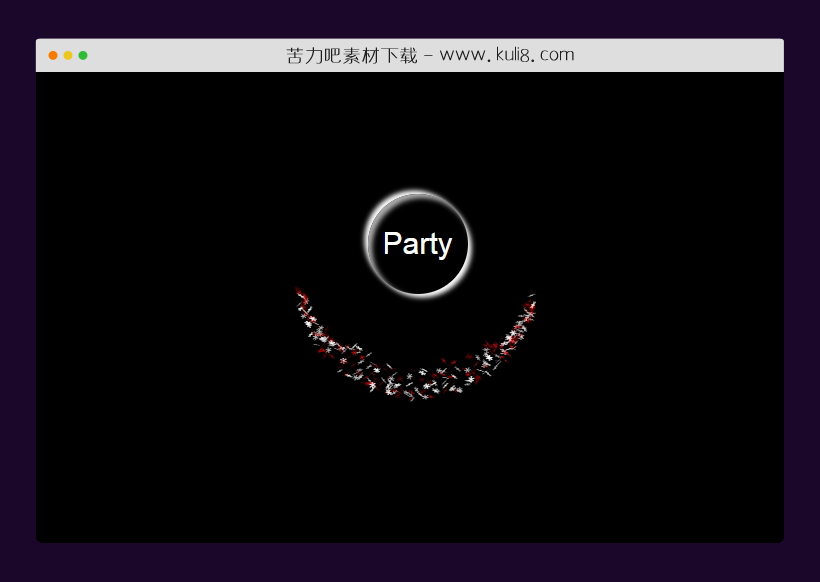Click the letter P in Party

tap(393, 244)
